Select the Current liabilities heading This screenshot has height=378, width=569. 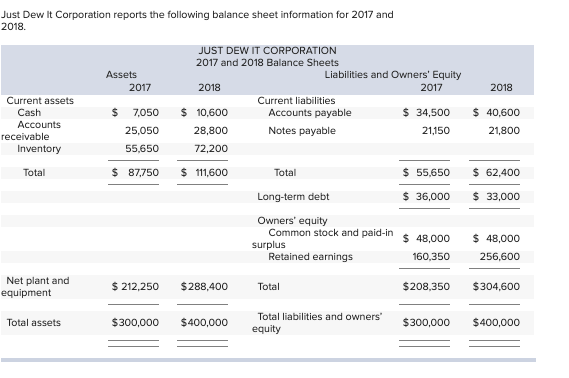tap(296, 100)
